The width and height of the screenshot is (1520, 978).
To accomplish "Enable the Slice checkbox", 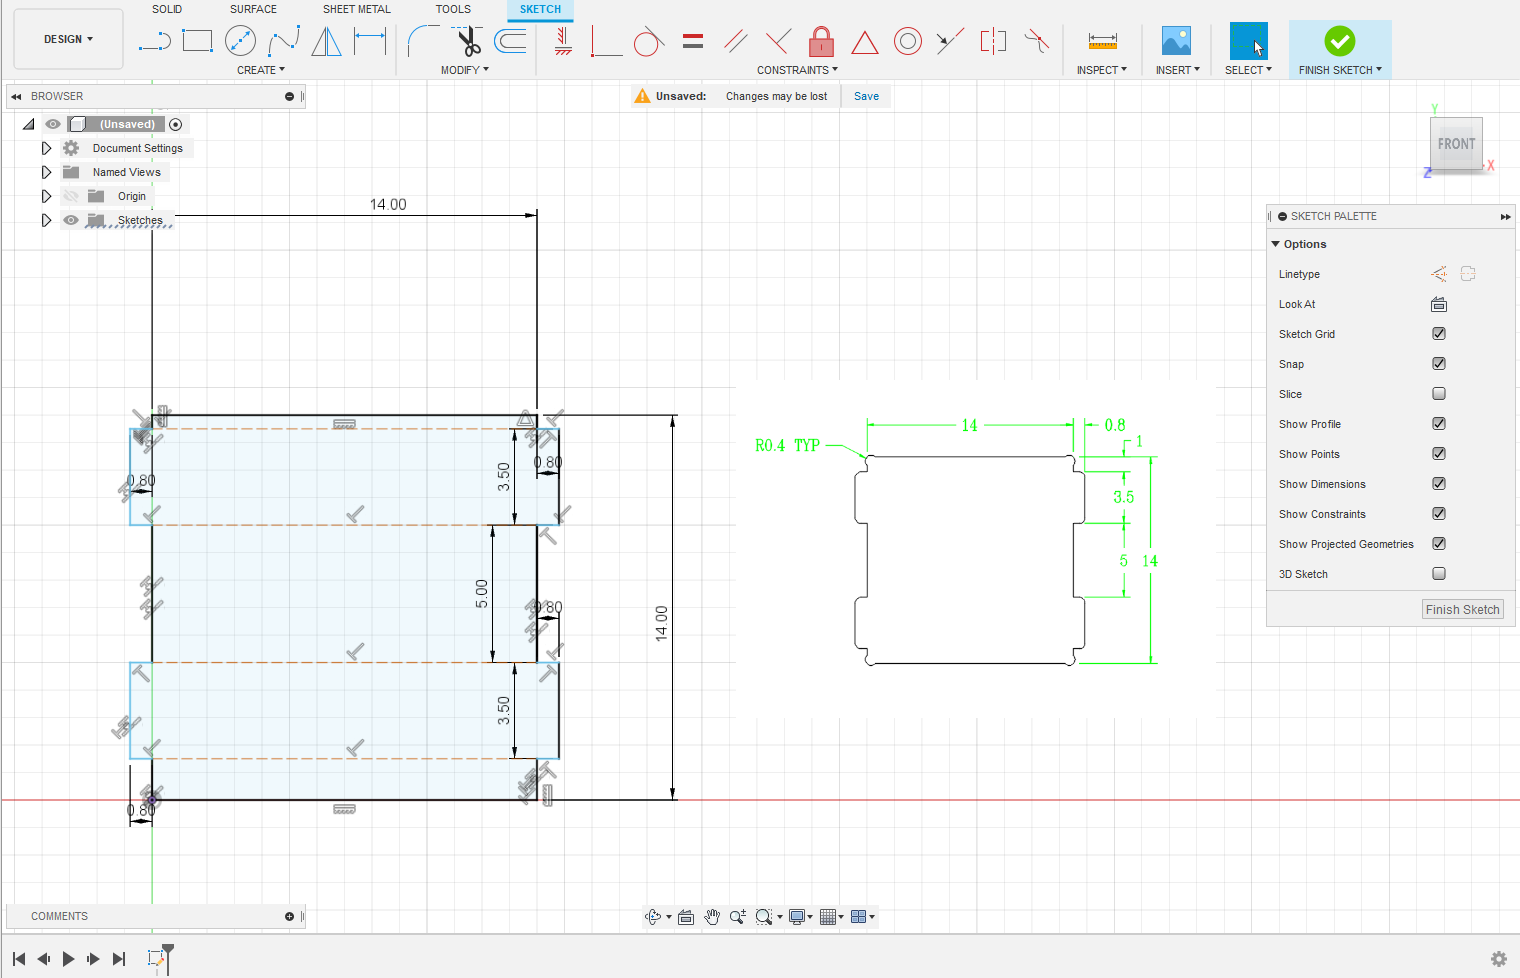I will [x=1439, y=394].
